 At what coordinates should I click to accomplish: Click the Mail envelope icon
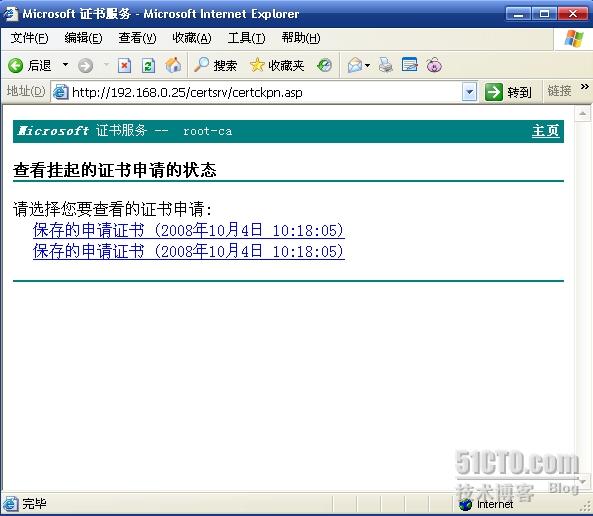(355, 65)
